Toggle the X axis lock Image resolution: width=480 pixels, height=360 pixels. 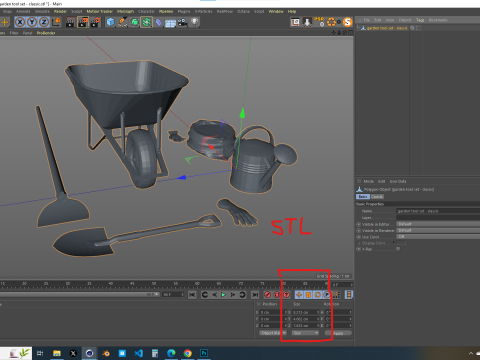click(20, 22)
